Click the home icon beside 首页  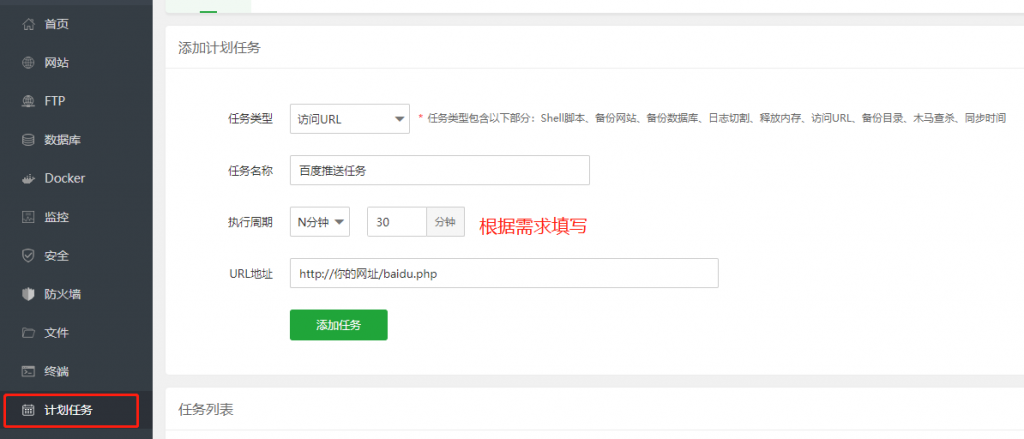click(x=28, y=24)
